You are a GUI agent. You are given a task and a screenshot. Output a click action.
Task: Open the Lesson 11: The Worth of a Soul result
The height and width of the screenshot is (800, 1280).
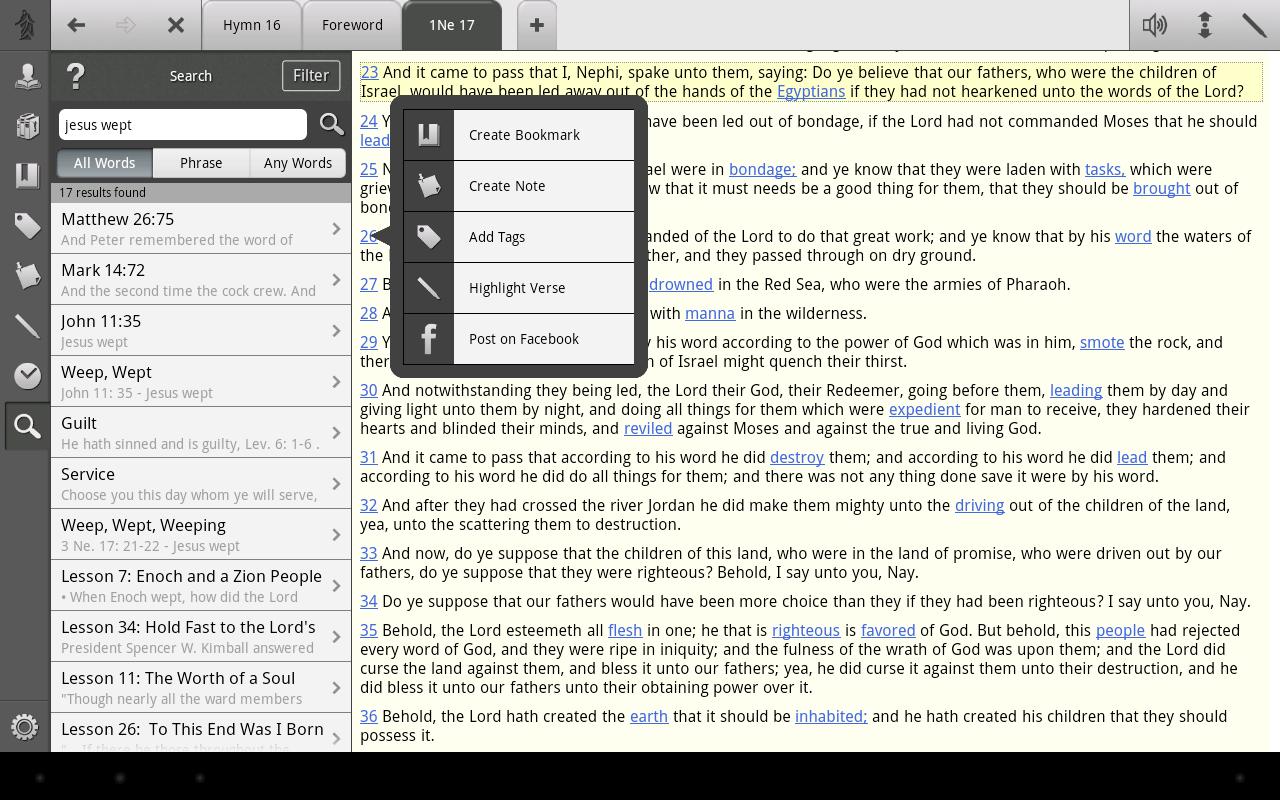pos(201,688)
